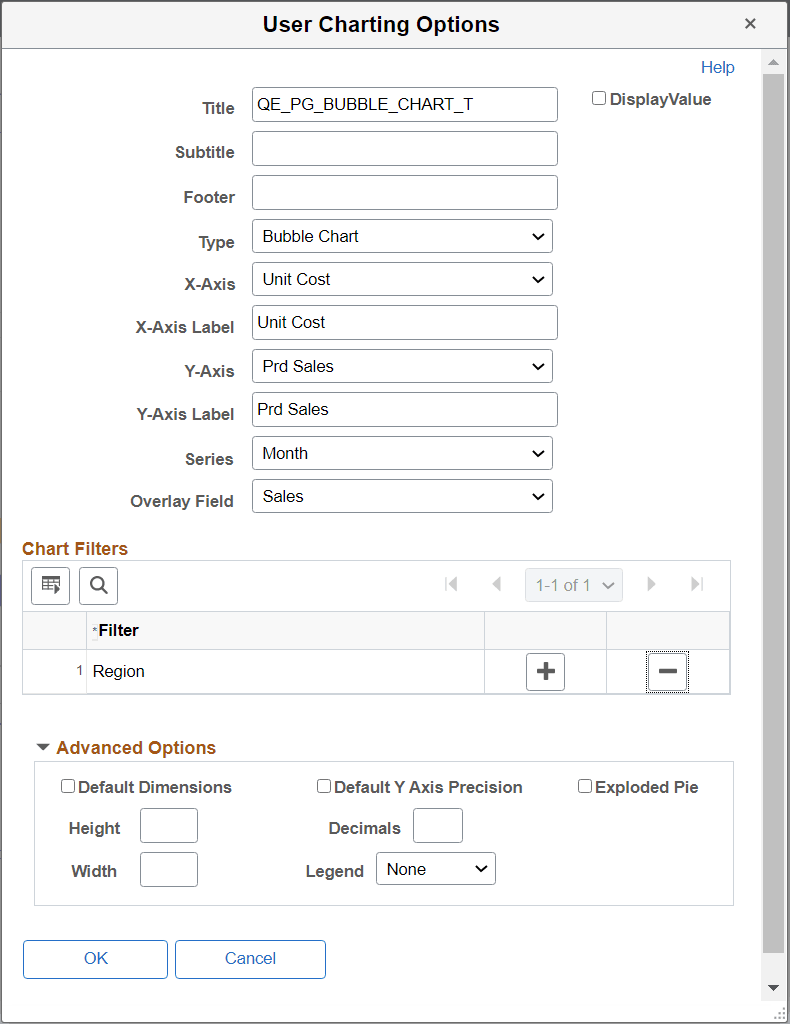Open the Help link
This screenshot has width=790, height=1024.
click(x=717, y=67)
